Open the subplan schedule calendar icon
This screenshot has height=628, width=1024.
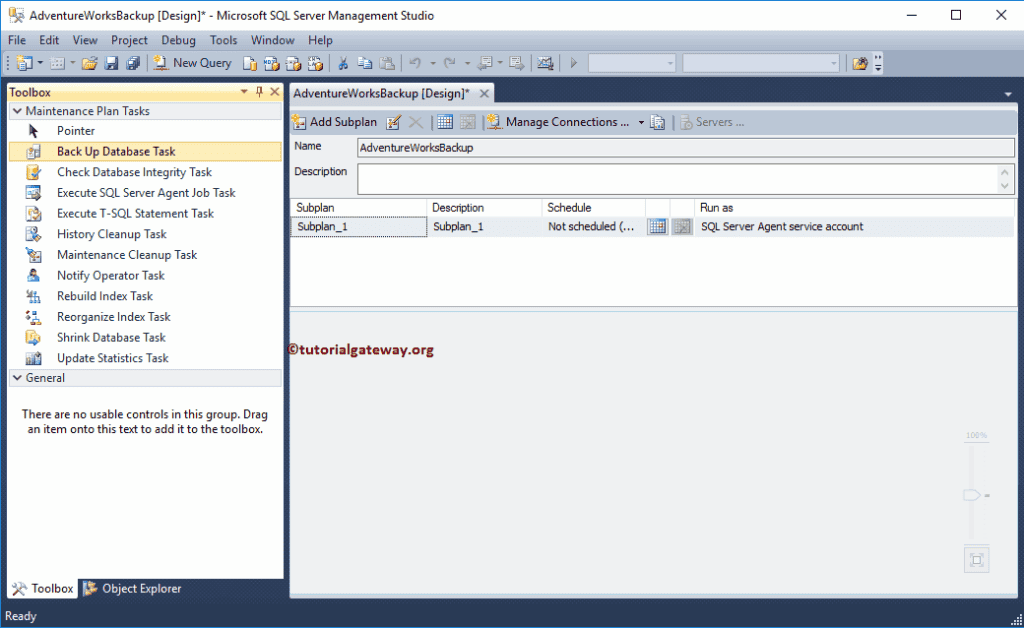click(x=657, y=226)
